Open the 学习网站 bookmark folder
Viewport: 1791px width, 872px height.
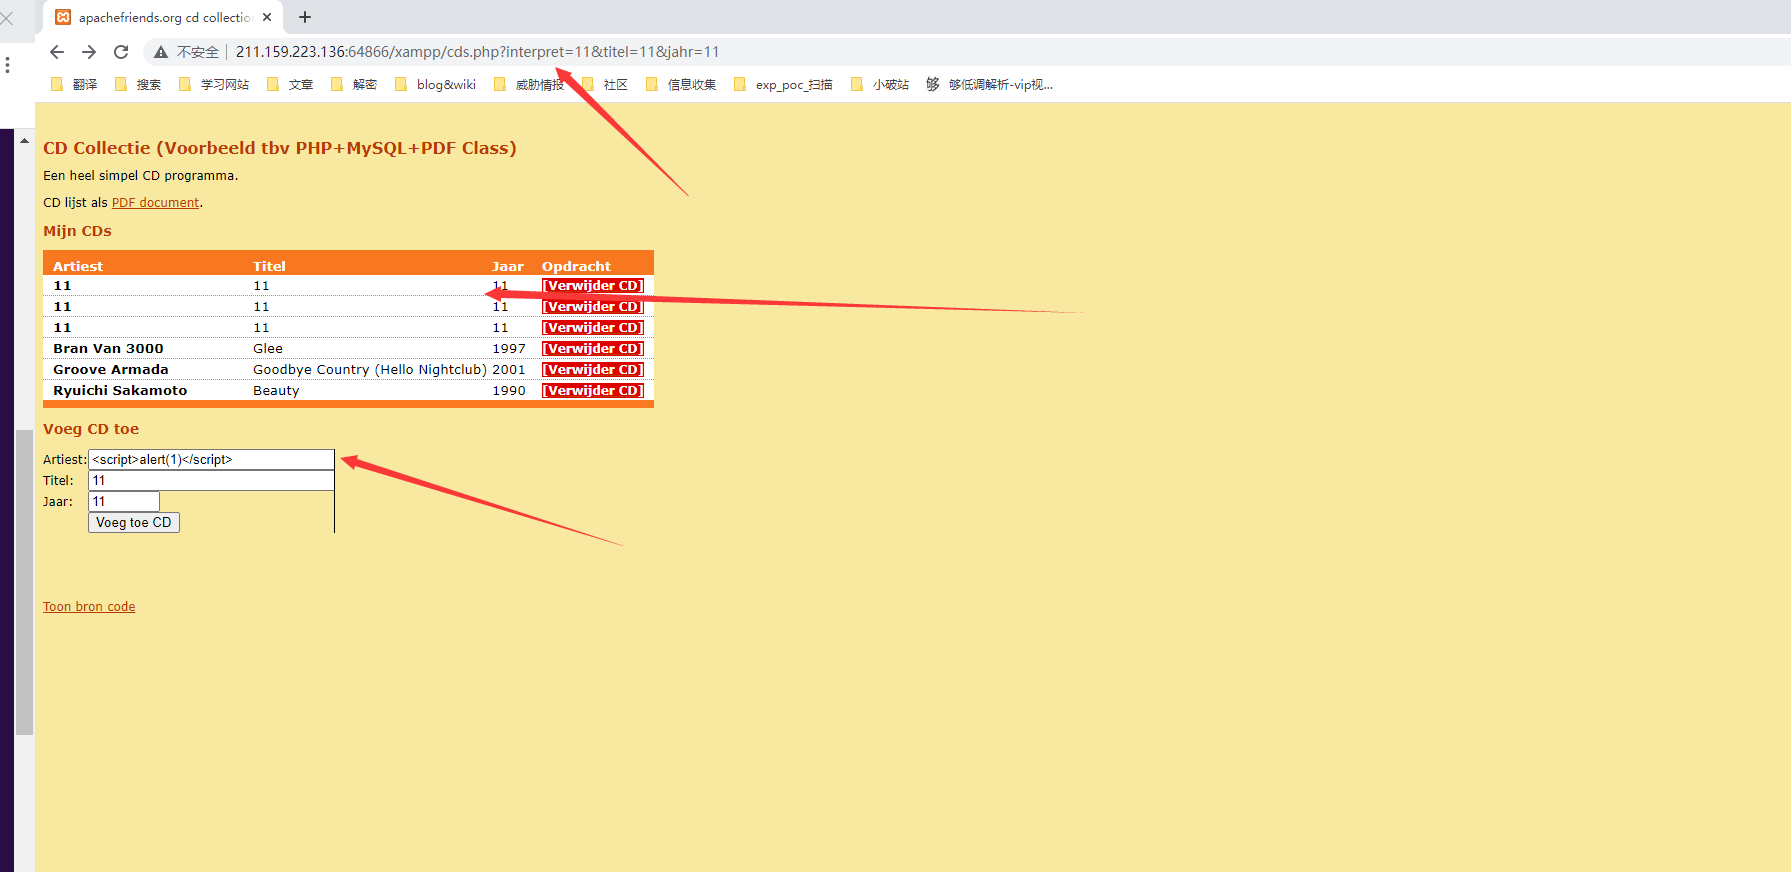(214, 85)
